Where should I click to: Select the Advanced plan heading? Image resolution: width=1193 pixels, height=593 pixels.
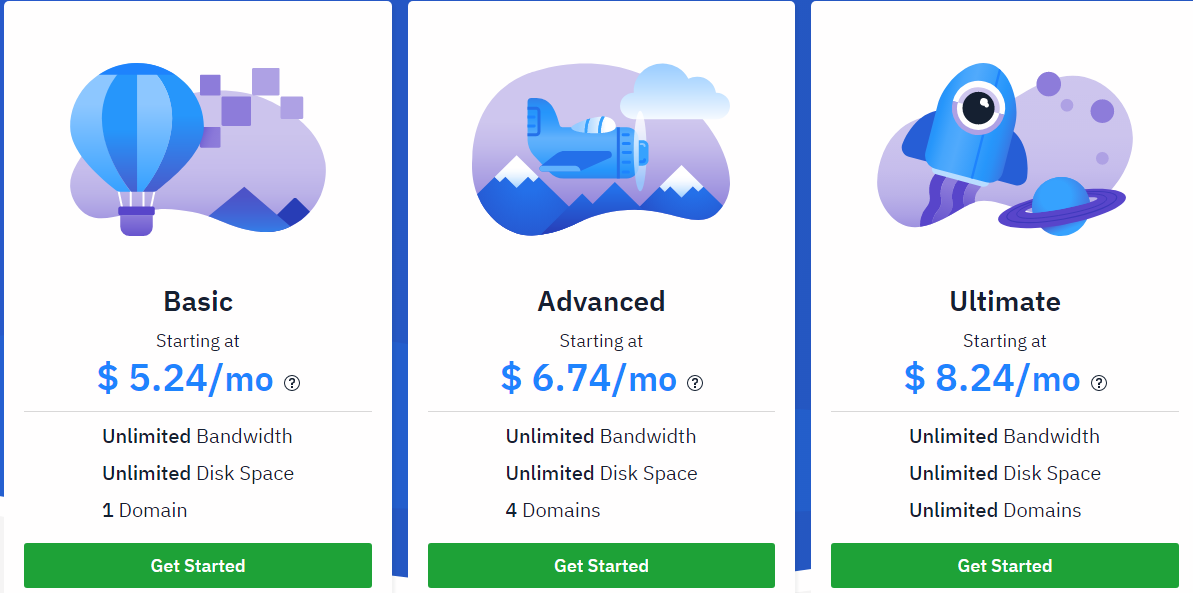(601, 302)
